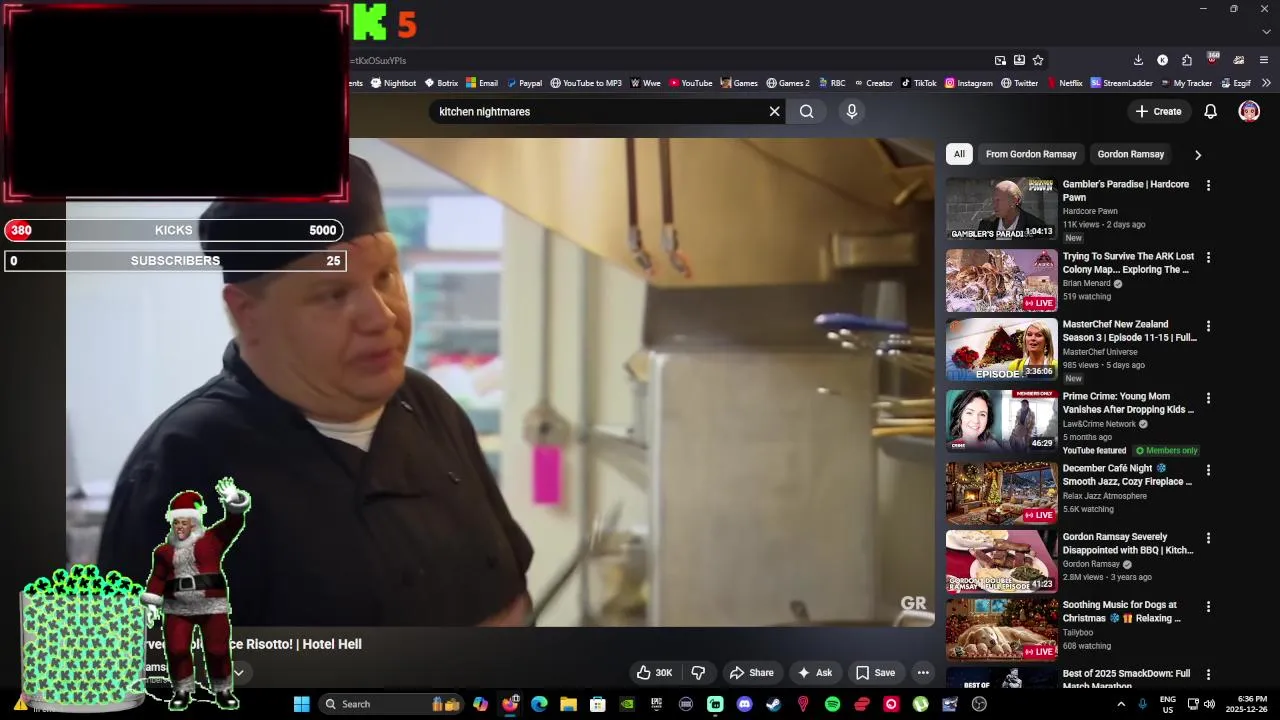Show more bookmarks chevron

point(1266,83)
